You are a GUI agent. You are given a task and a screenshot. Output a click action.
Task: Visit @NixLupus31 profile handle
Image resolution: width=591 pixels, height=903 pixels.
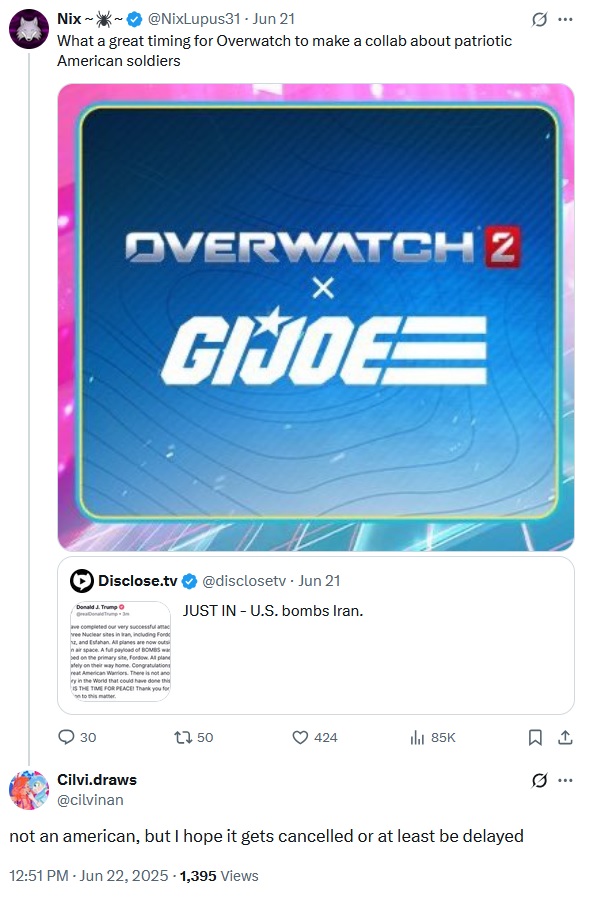point(194,19)
